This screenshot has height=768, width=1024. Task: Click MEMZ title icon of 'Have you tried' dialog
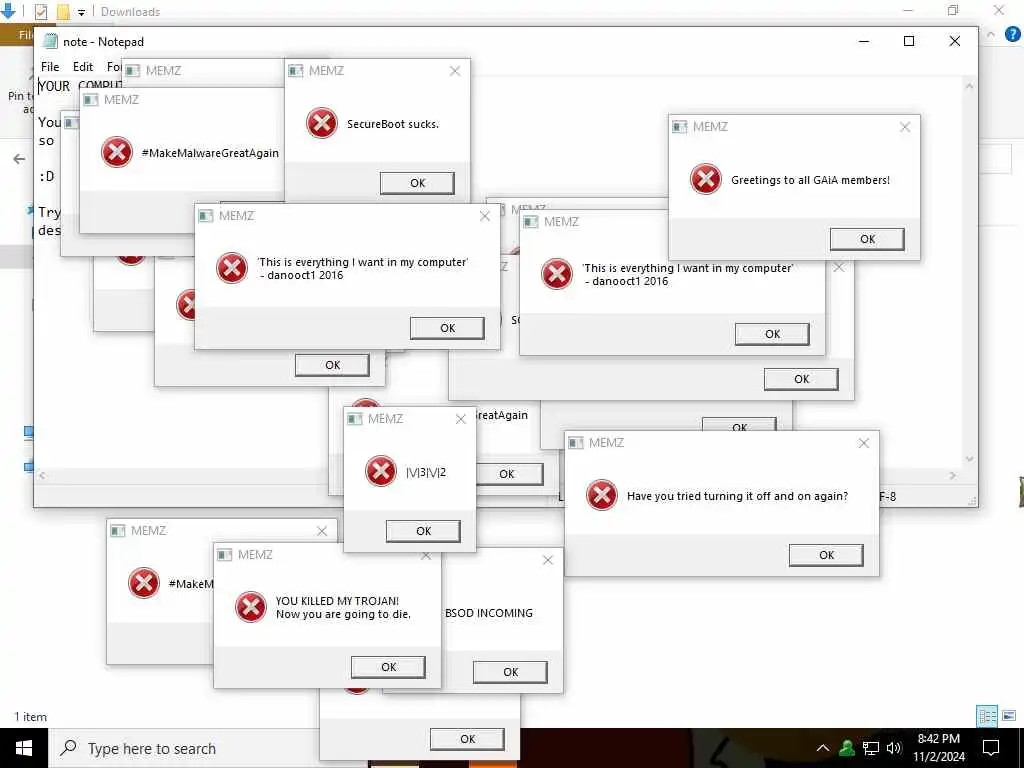tap(575, 443)
